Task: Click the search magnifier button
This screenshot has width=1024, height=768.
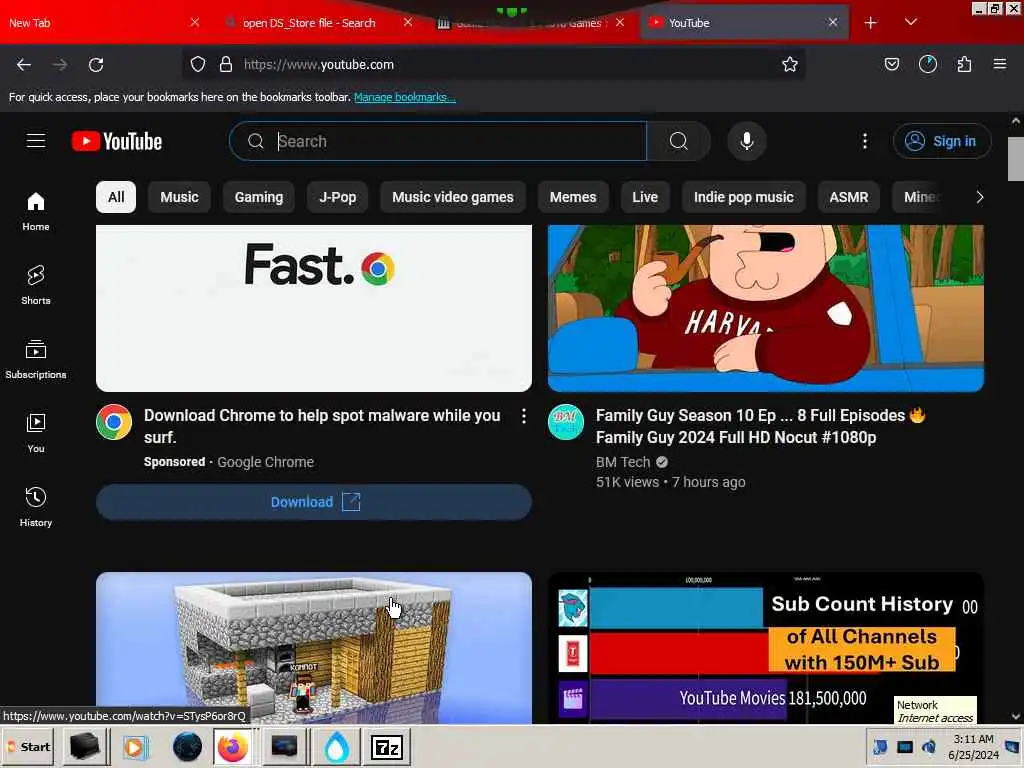Action: tap(679, 141)
